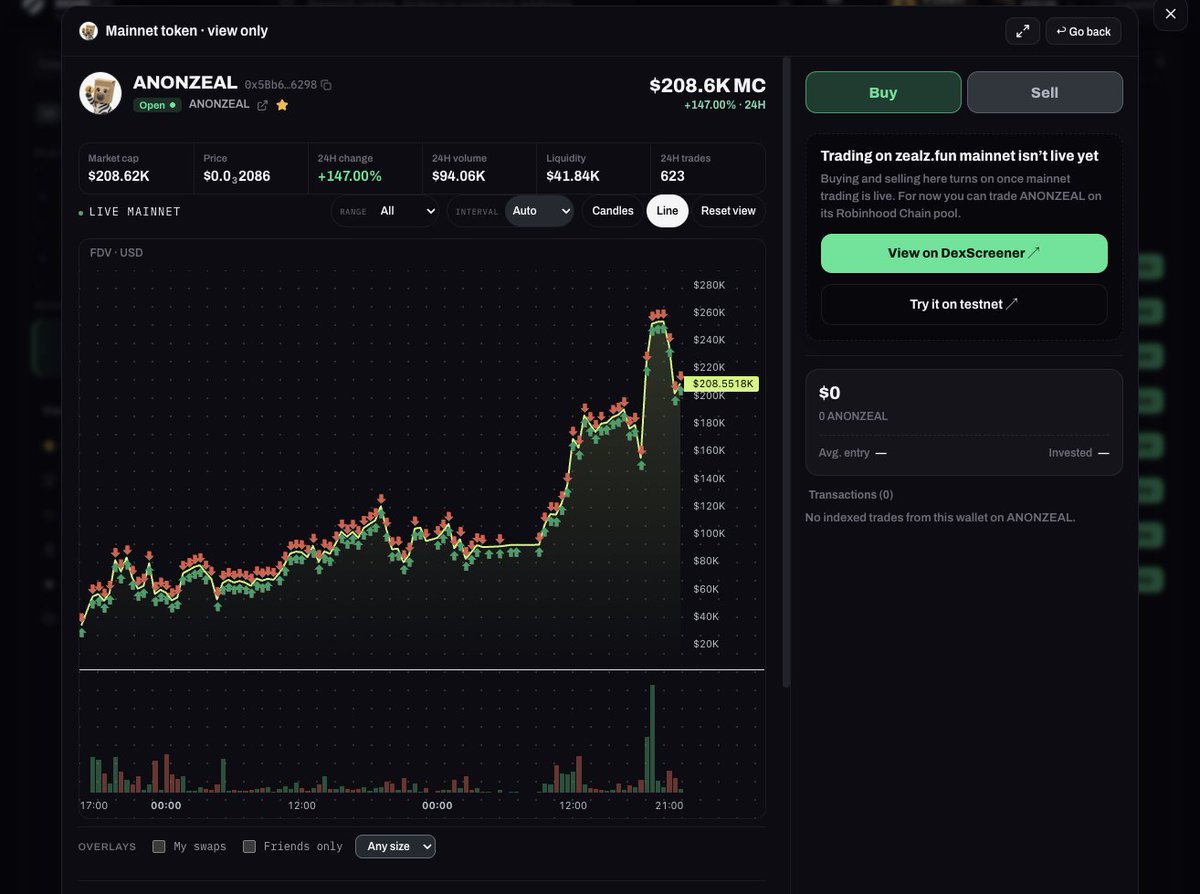The height and width of the screenshot is (894, 1200).
Task: Click Liquidity $41.84K stat
Action: pos(593,168)
